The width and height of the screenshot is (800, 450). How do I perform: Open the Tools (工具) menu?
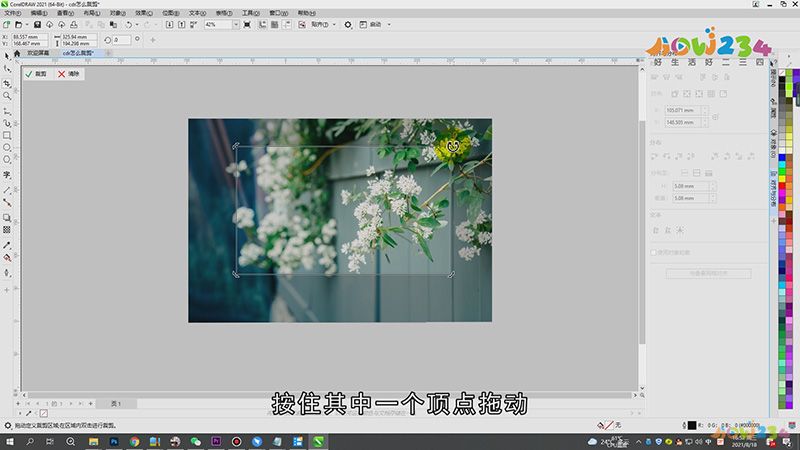click(x=250, y=13)
